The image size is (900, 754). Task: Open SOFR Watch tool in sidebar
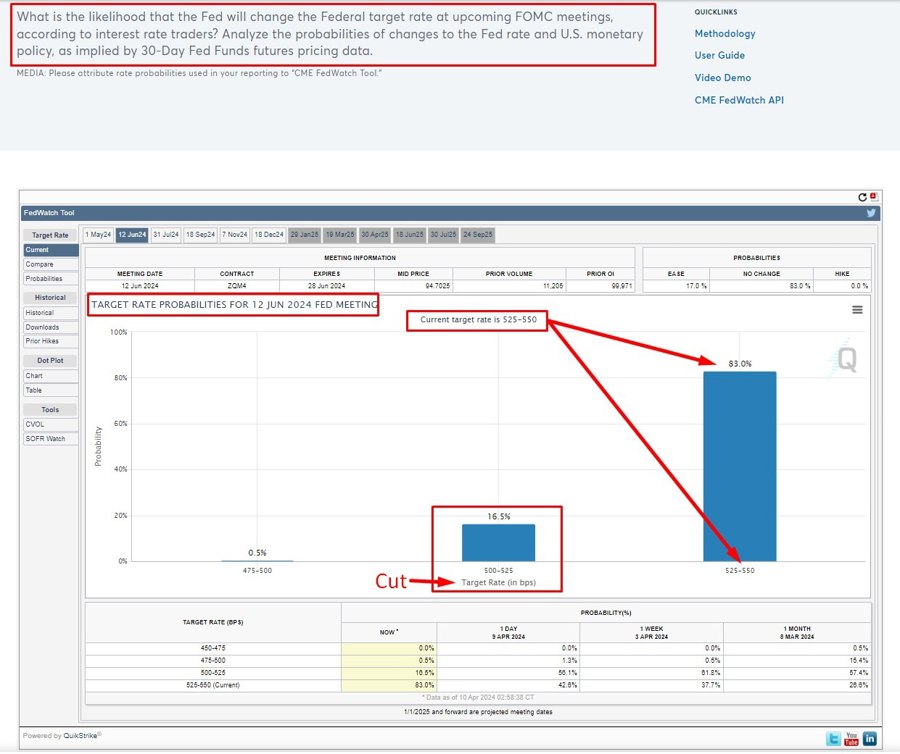point(51,439)
